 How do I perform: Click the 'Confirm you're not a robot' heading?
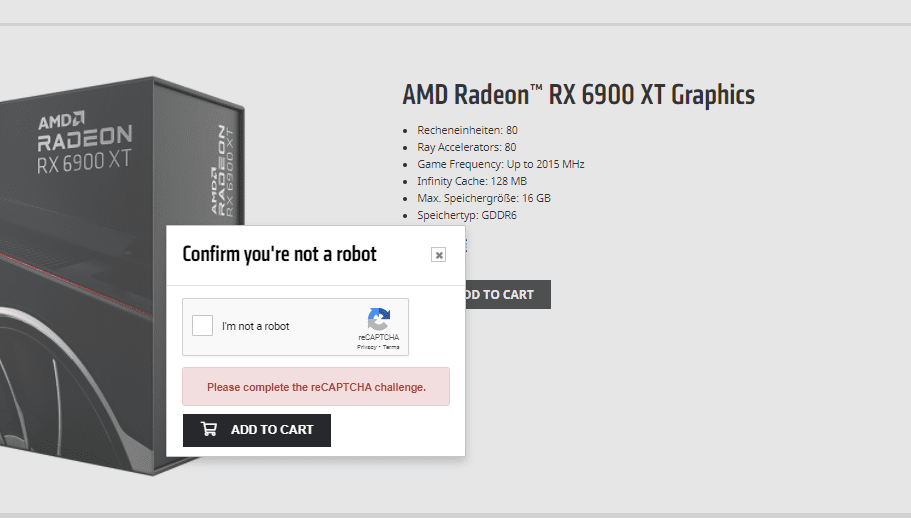click(279, 254)
